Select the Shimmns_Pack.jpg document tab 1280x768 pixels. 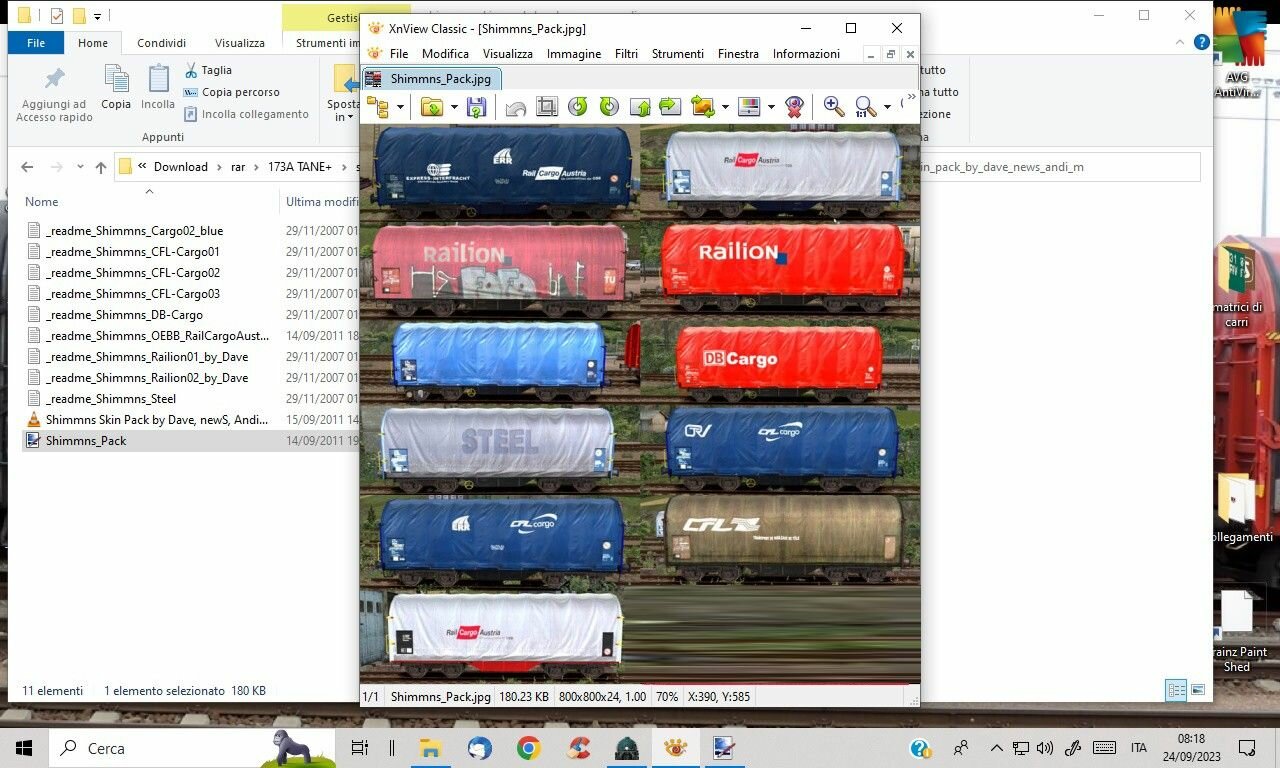coord(431,79)
